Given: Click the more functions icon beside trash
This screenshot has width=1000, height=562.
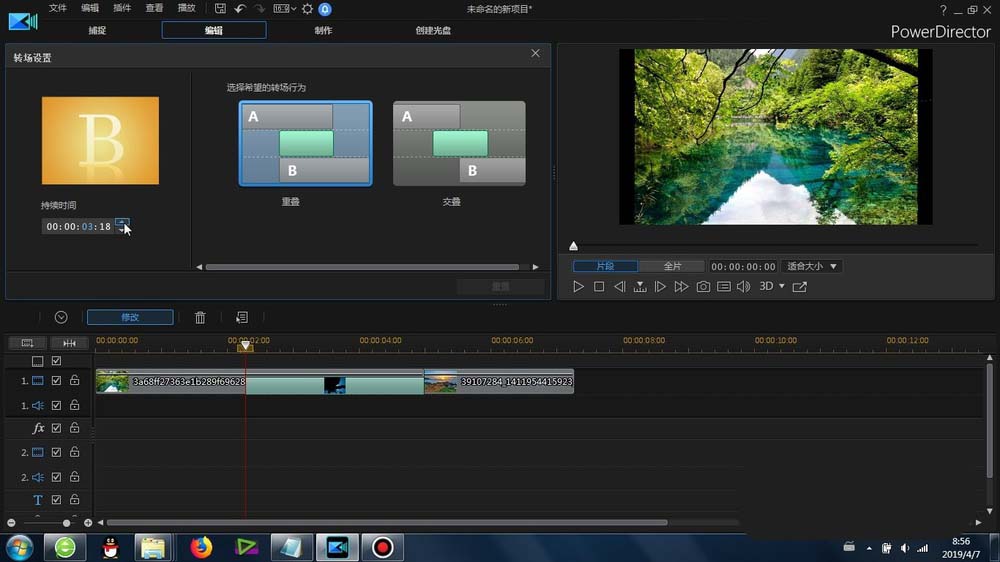Looking at the screenshot, I should pos(242,317).
